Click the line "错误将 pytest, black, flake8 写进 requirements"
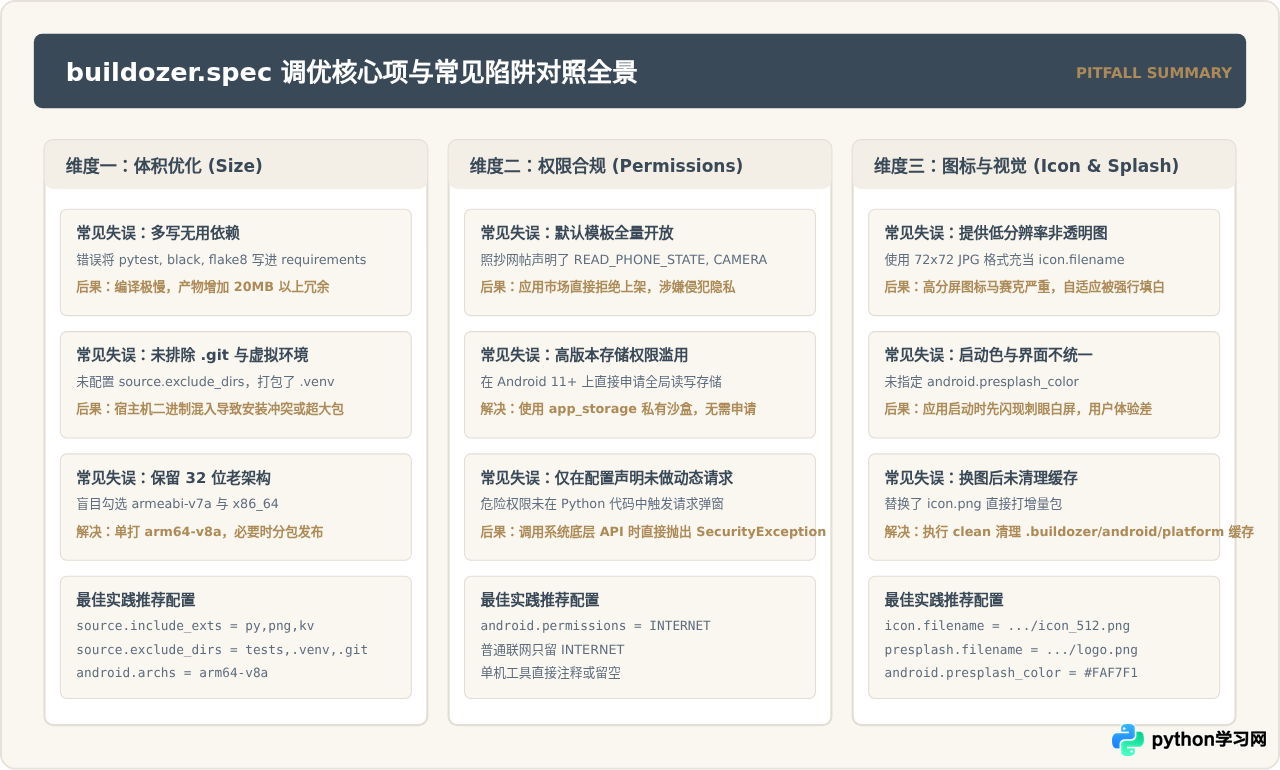 tap(221, 260)
